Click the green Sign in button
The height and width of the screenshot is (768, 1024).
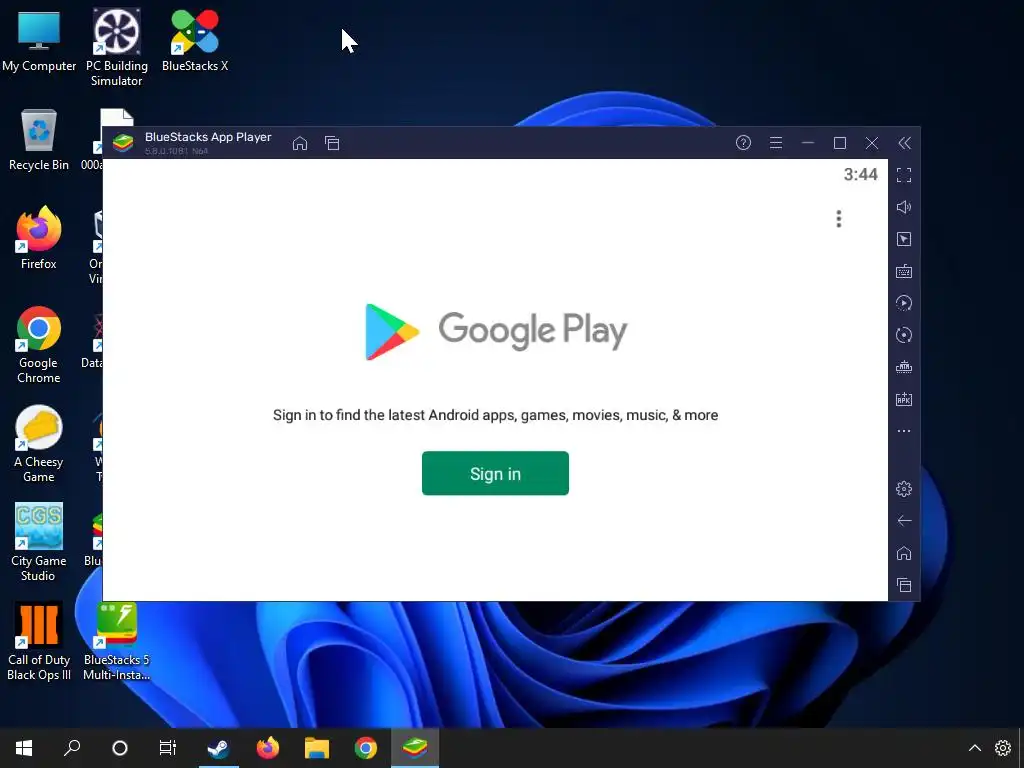click(x=495, y=473)
